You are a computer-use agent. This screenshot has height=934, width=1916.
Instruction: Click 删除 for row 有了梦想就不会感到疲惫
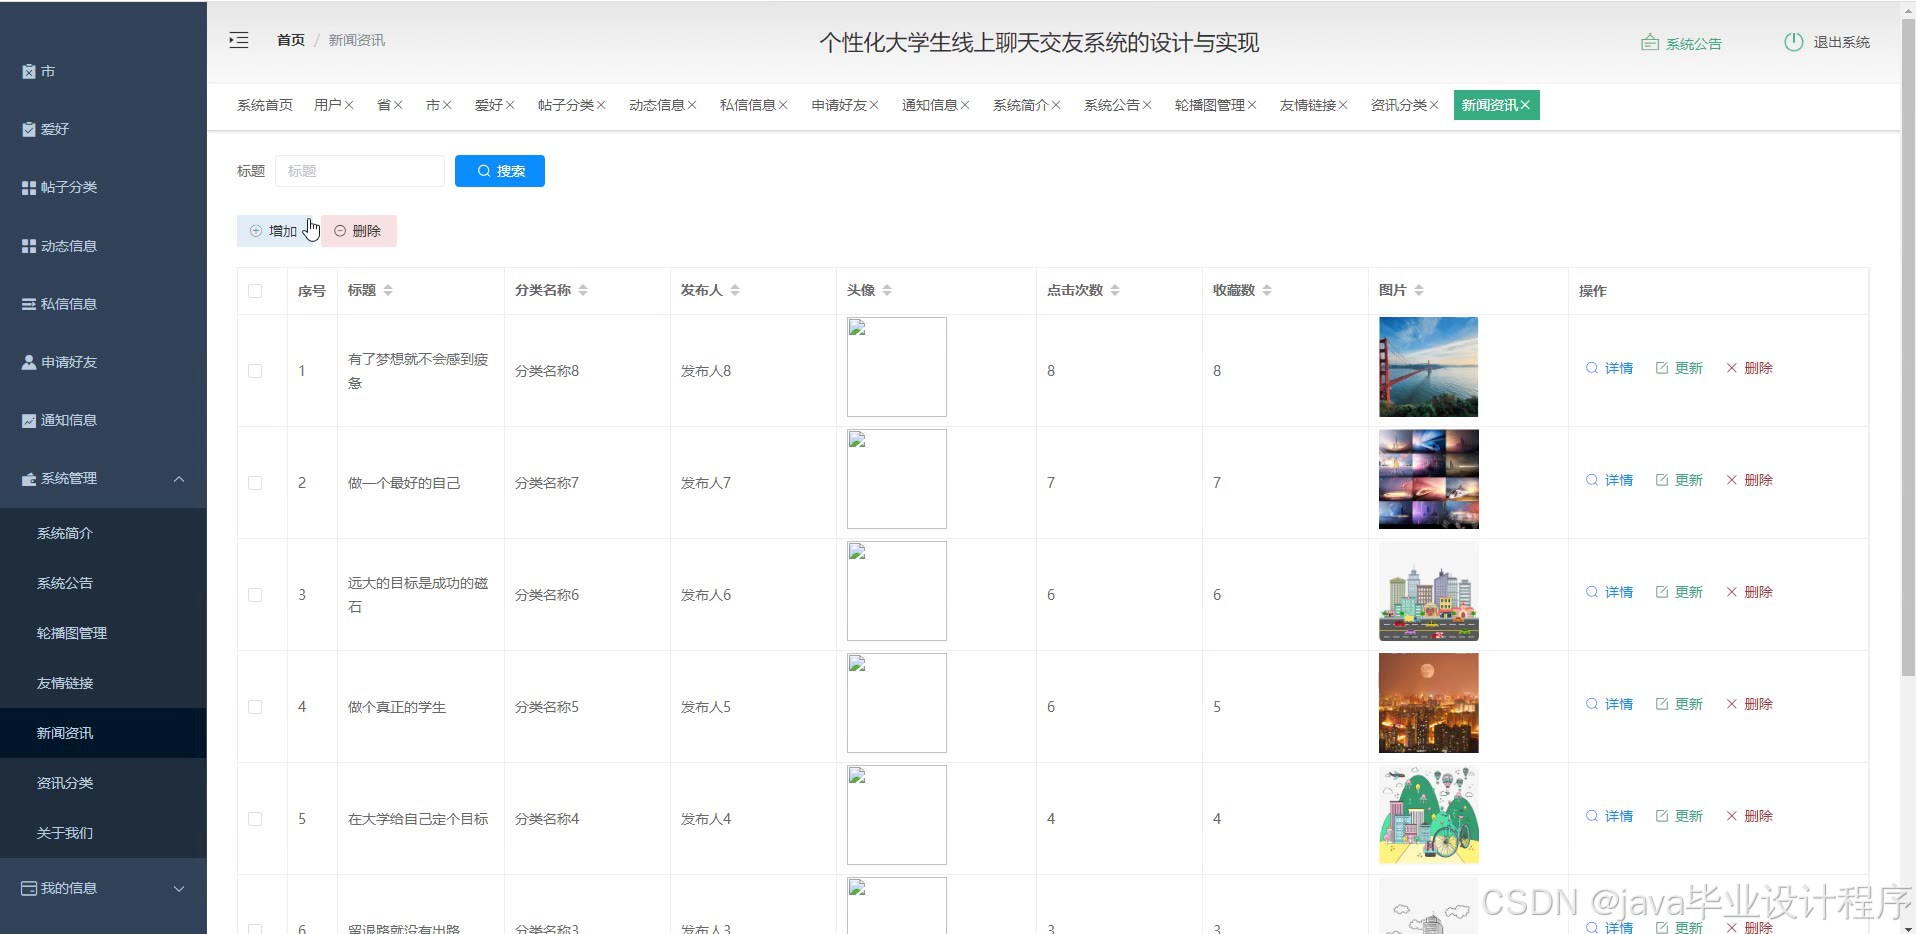1749,368
